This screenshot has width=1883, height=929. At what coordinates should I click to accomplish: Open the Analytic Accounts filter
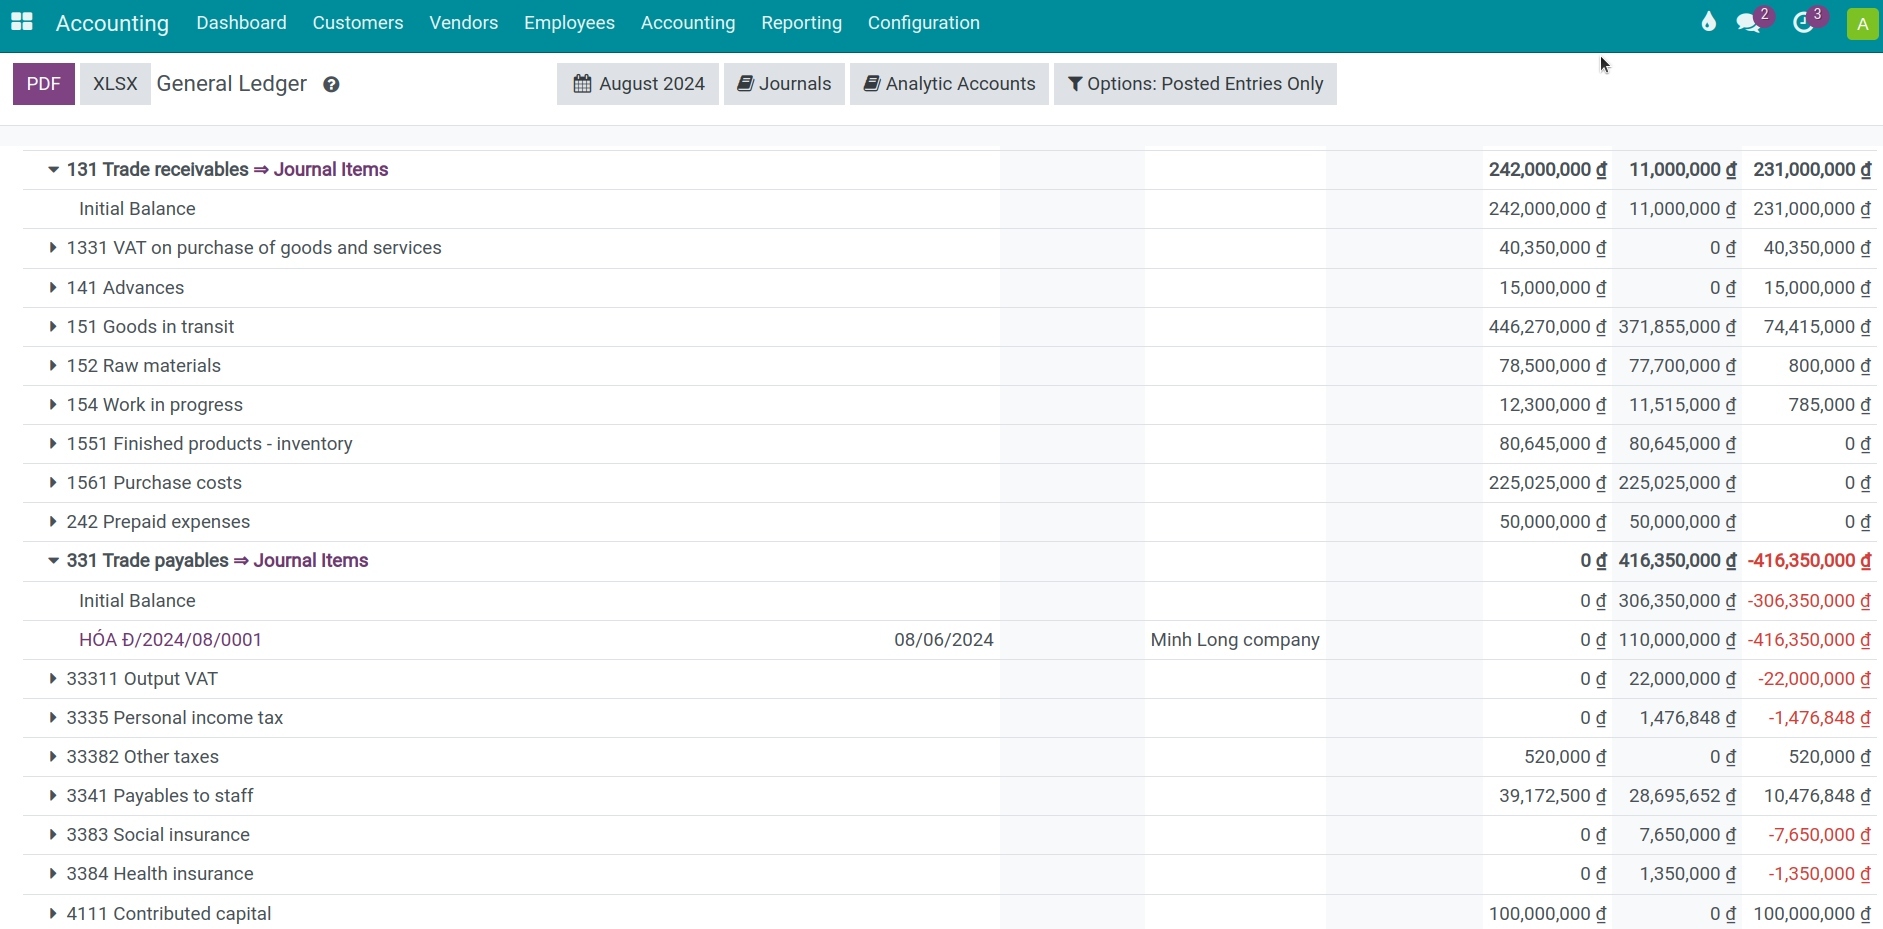tap(949, 84)
